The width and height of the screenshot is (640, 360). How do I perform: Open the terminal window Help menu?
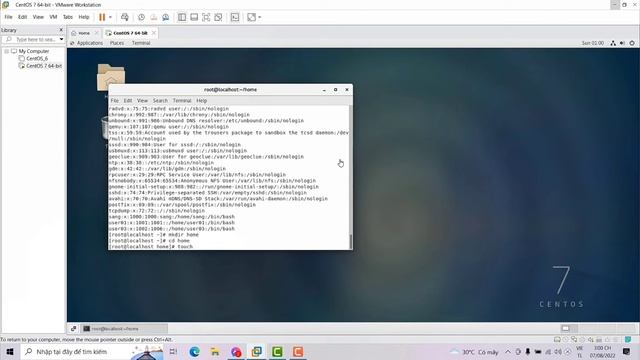click(x=202, y=100)
